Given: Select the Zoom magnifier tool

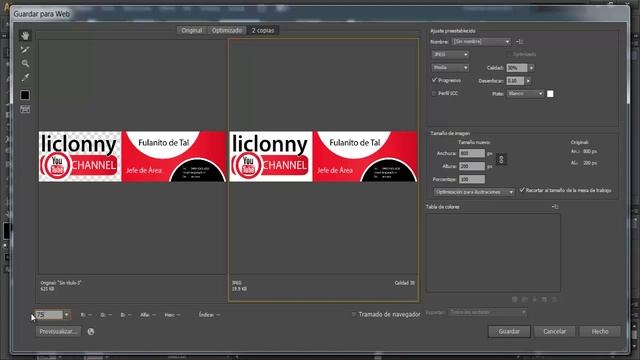Looking at the screenshot, I should [25, 63].
